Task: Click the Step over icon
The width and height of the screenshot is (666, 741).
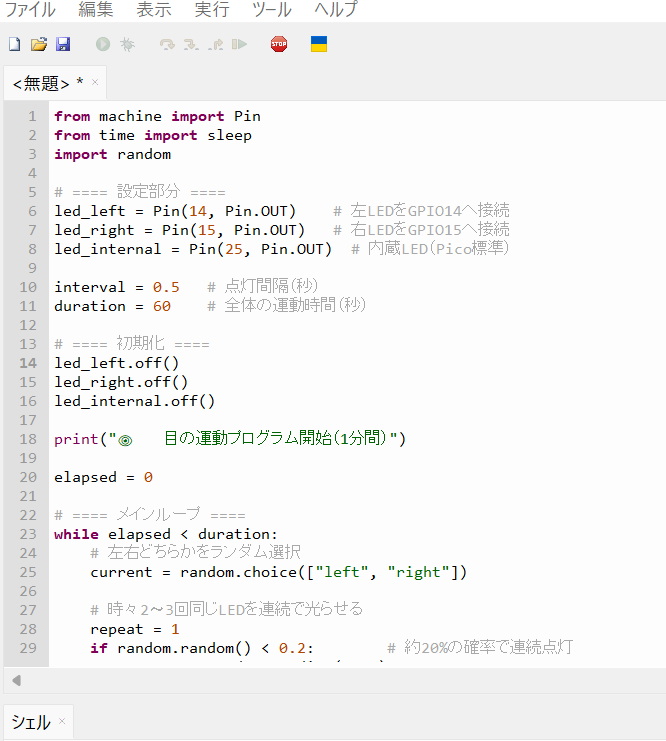Action: [x=167, y=44]
